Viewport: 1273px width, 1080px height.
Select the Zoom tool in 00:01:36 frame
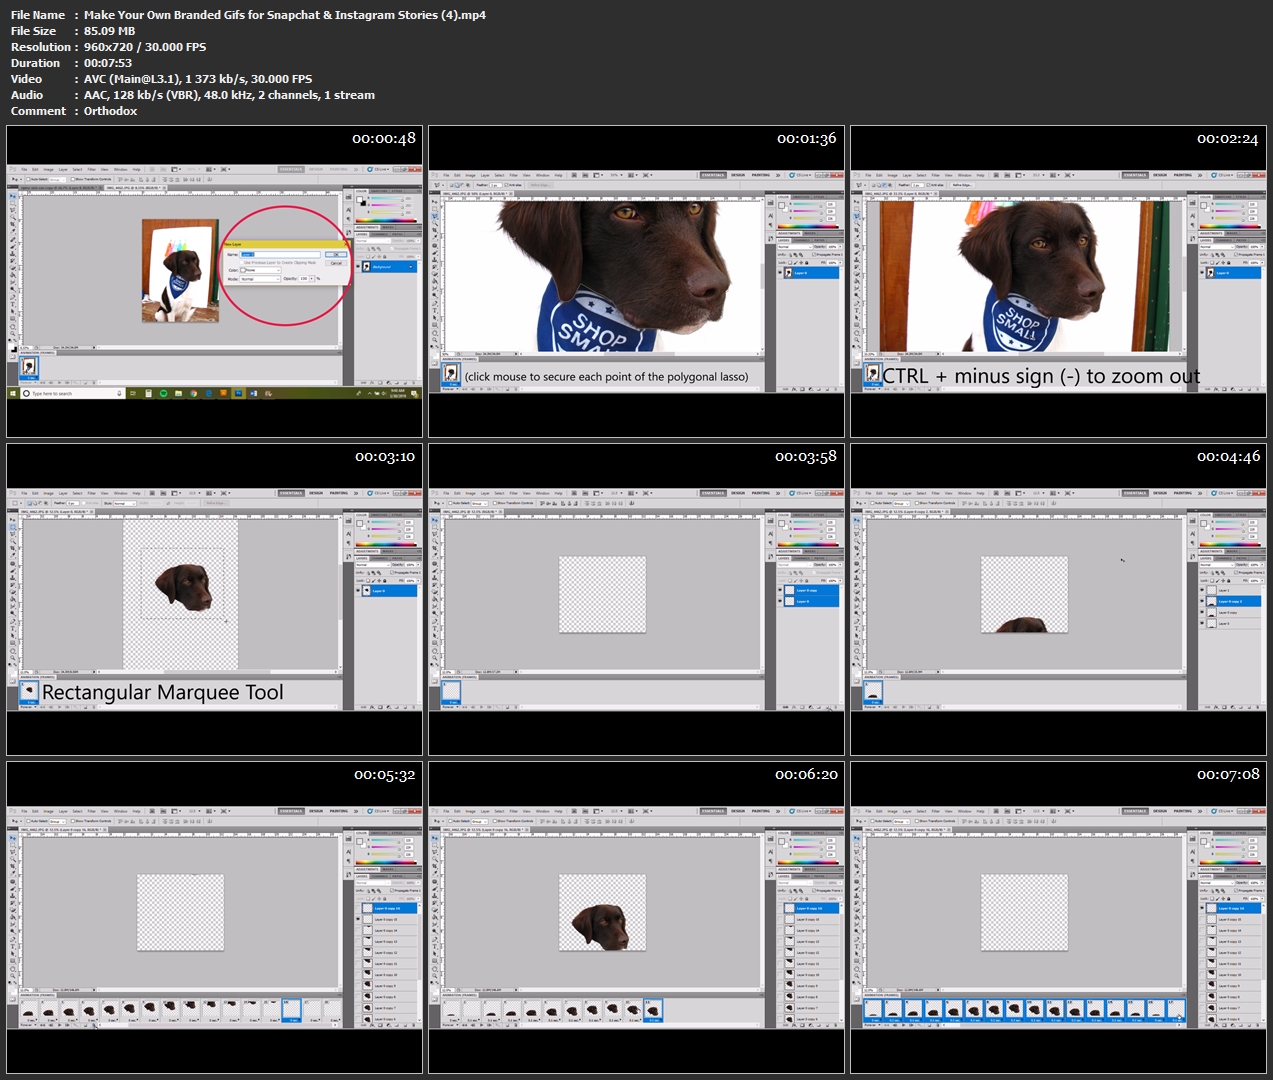(x=435, y=340)
